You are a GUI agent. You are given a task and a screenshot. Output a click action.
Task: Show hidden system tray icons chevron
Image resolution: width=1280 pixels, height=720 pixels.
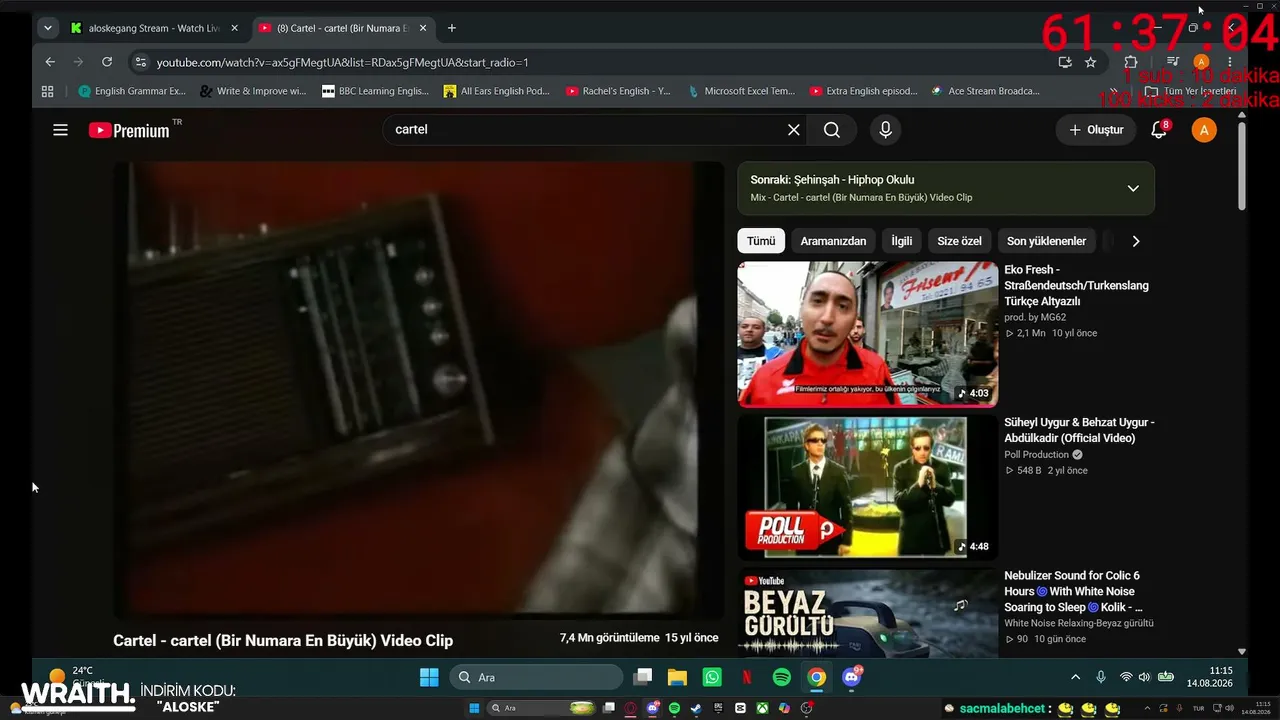tap(1076, 677)
